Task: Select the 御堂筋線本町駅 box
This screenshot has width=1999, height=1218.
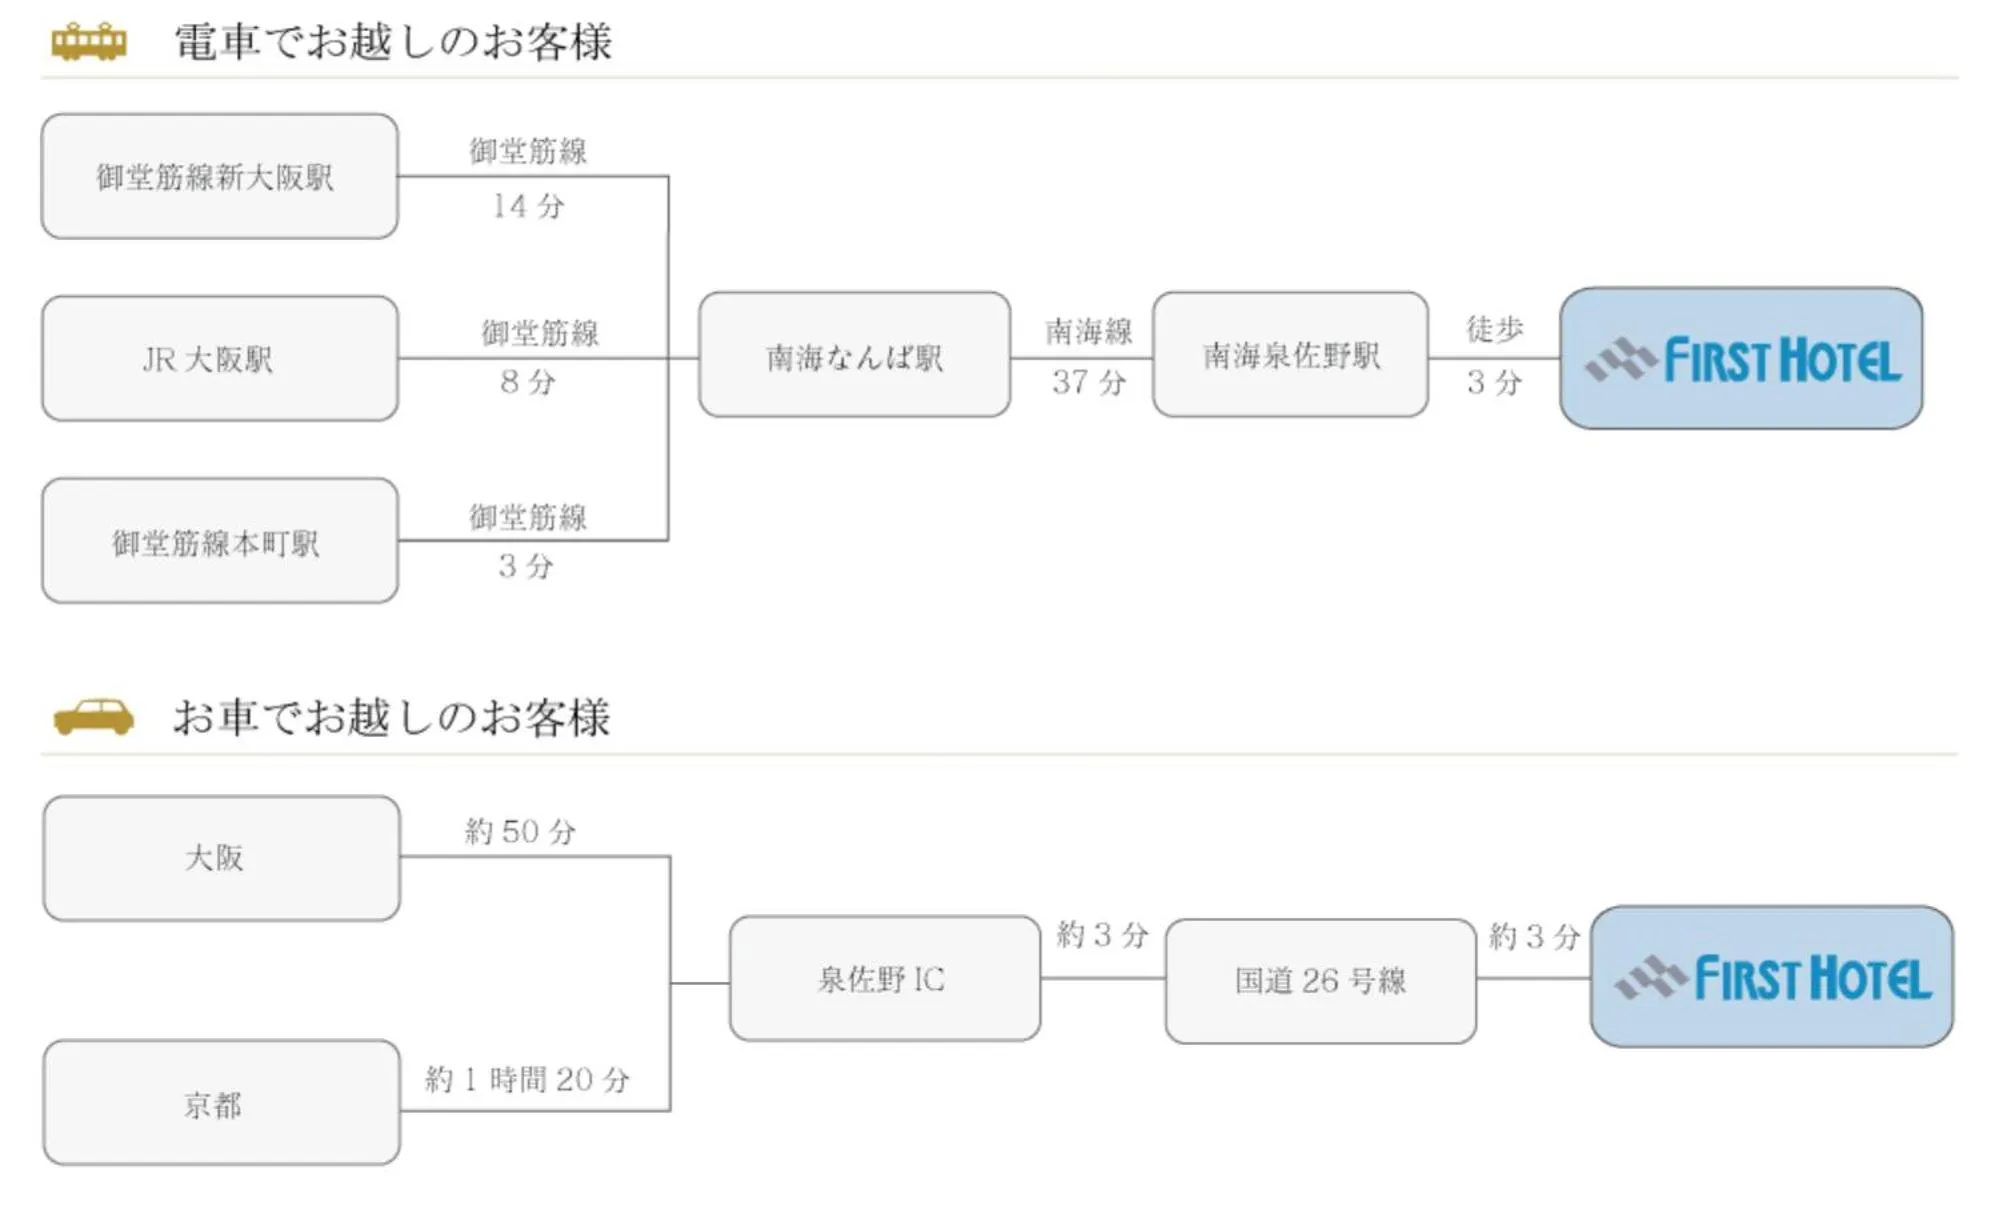Action: click(219, 541)
